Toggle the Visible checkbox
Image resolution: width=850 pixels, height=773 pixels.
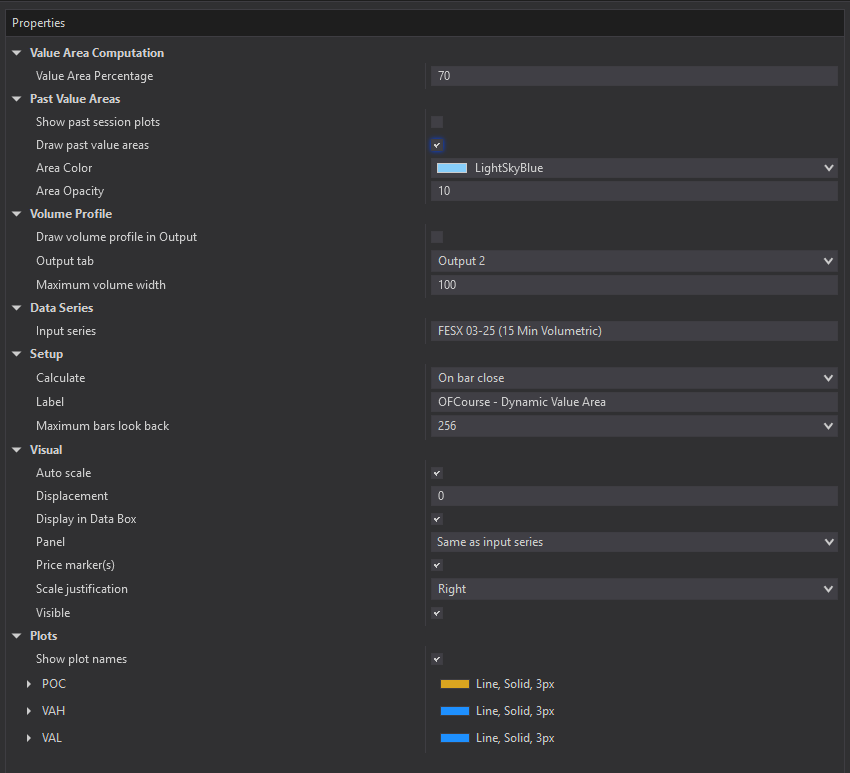(x=437, y=613)
